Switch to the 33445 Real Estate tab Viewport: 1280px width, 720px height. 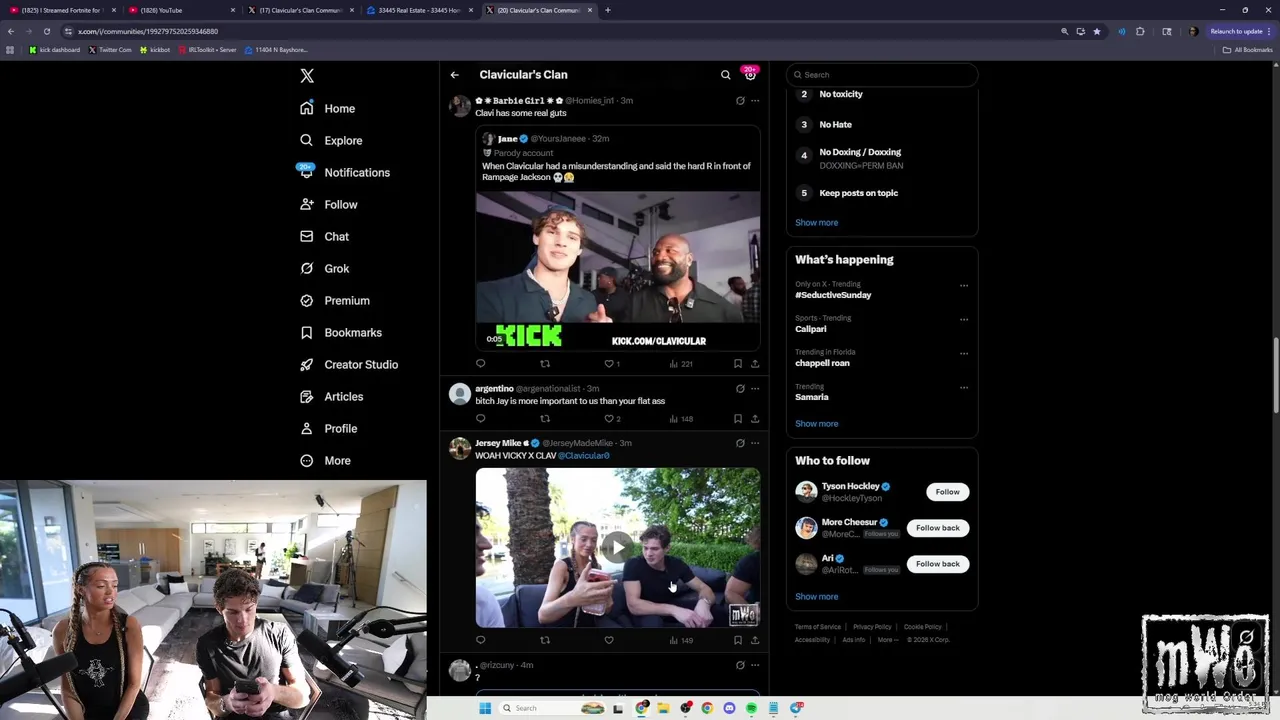[x=420, y=10]
